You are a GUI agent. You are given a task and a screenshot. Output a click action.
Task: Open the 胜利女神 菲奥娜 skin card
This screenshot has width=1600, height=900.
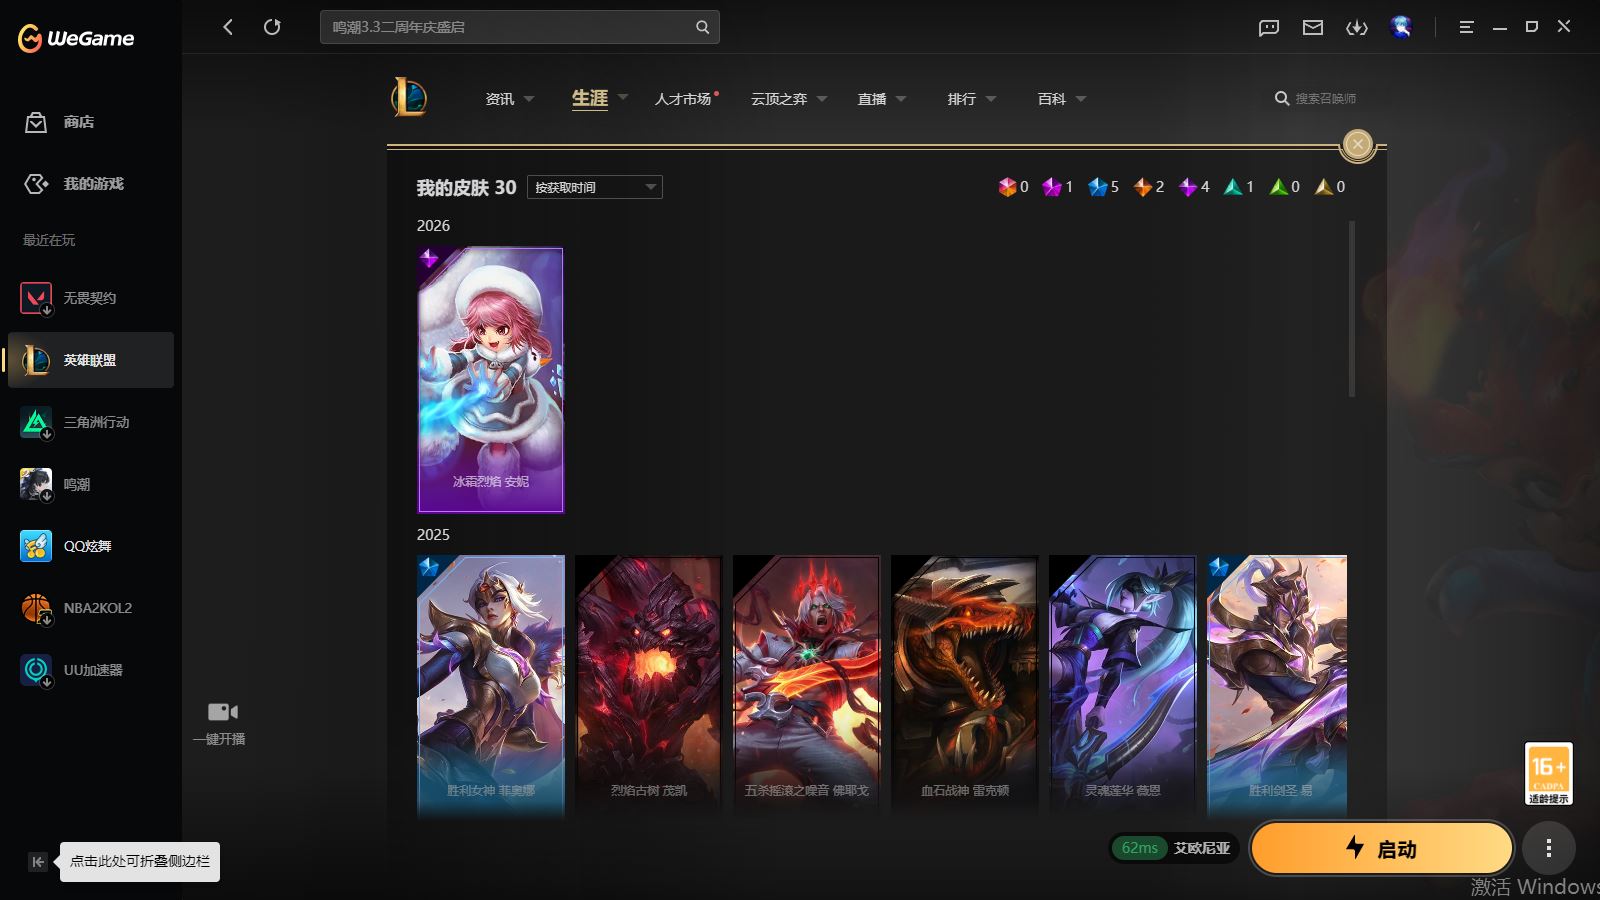point(490,686)
